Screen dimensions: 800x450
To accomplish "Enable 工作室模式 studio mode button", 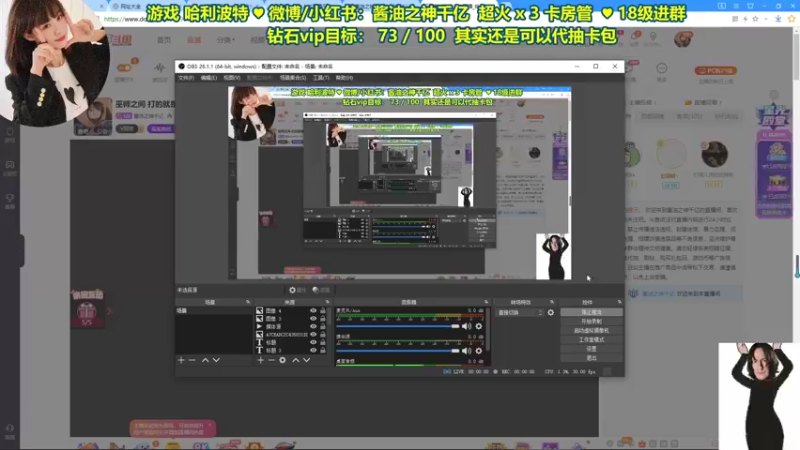I will [x=591, y=340].
